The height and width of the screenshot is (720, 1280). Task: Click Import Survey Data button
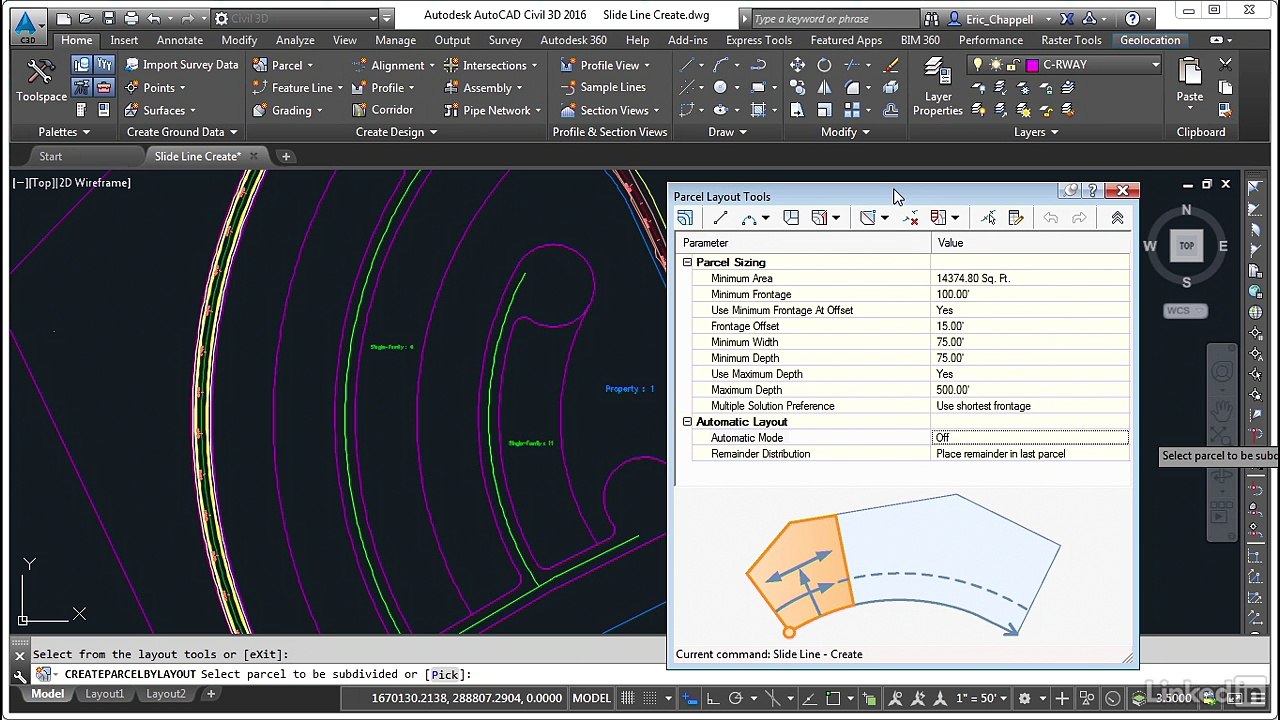pos(181,65)
